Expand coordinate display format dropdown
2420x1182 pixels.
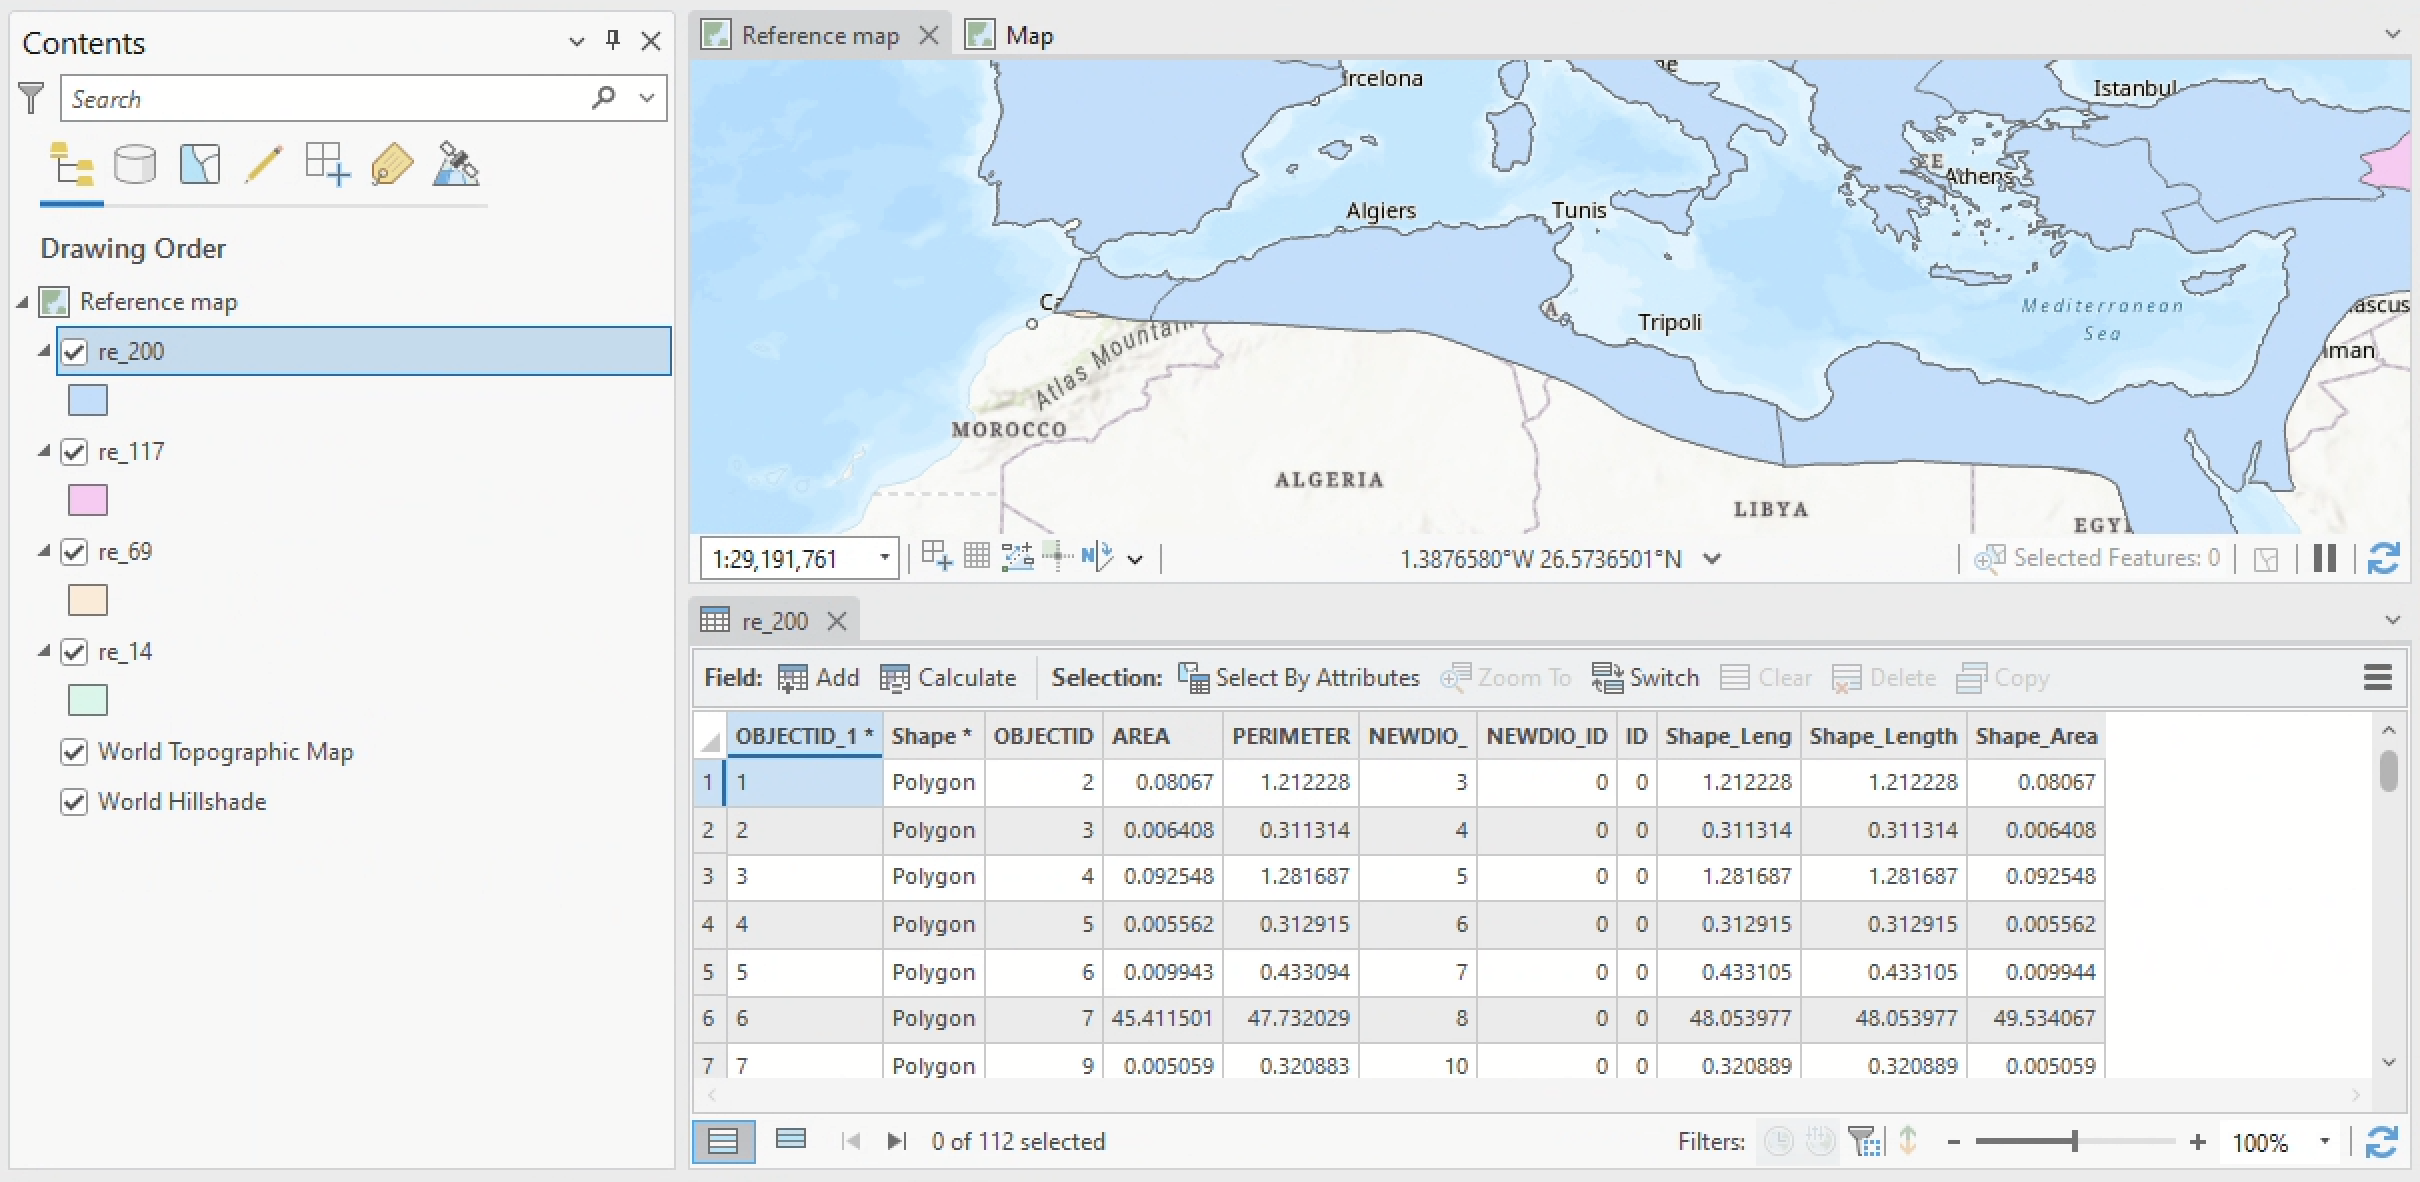(1712, 559)
